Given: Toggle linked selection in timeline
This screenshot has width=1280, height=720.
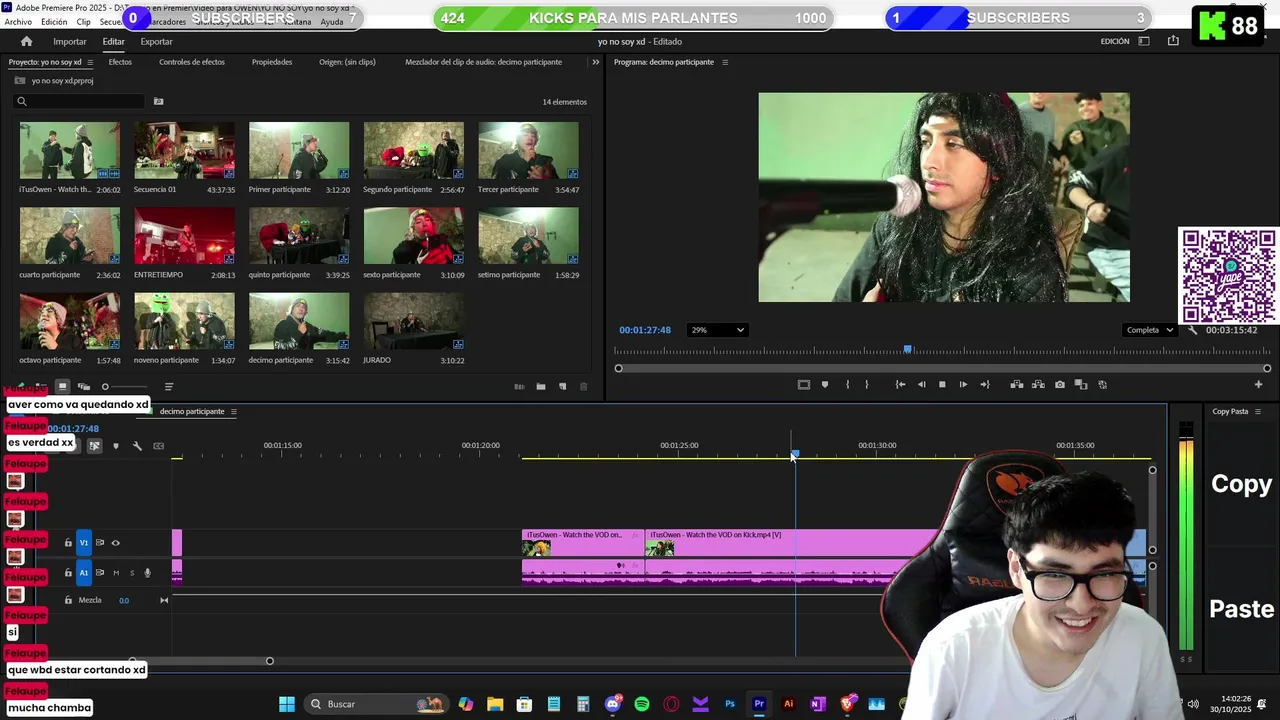Looking at the screenshot, I should click(x=94, y=446).
